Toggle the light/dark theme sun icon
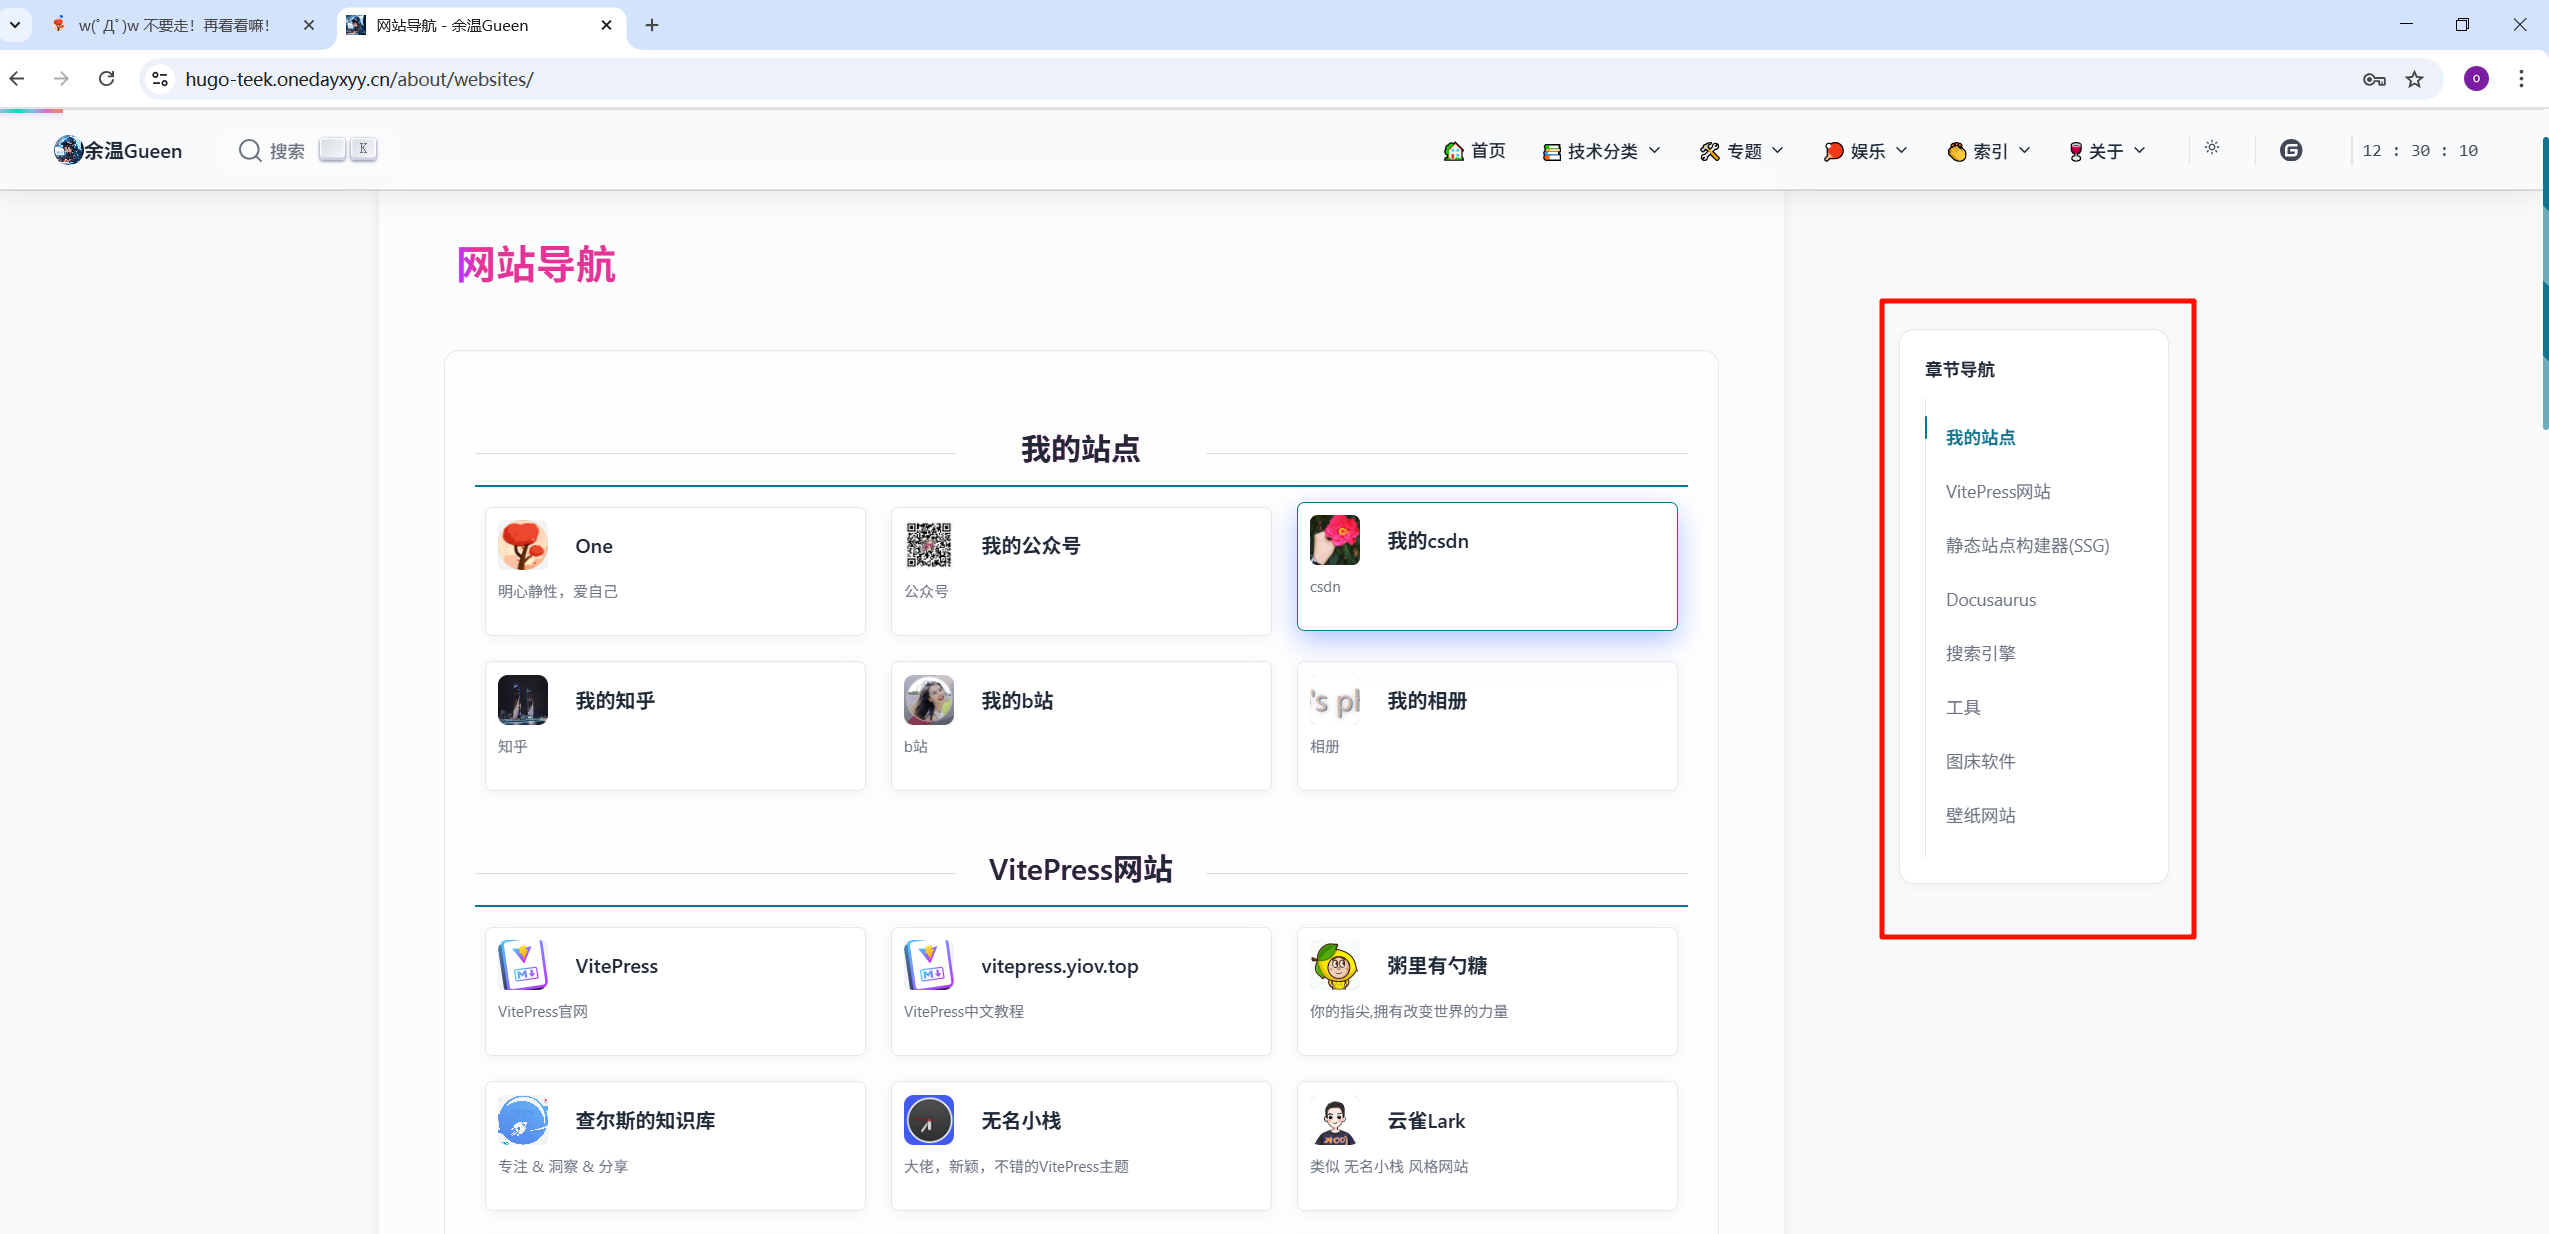Viewport: 2549px width, 1234px height. [2211, 148]
